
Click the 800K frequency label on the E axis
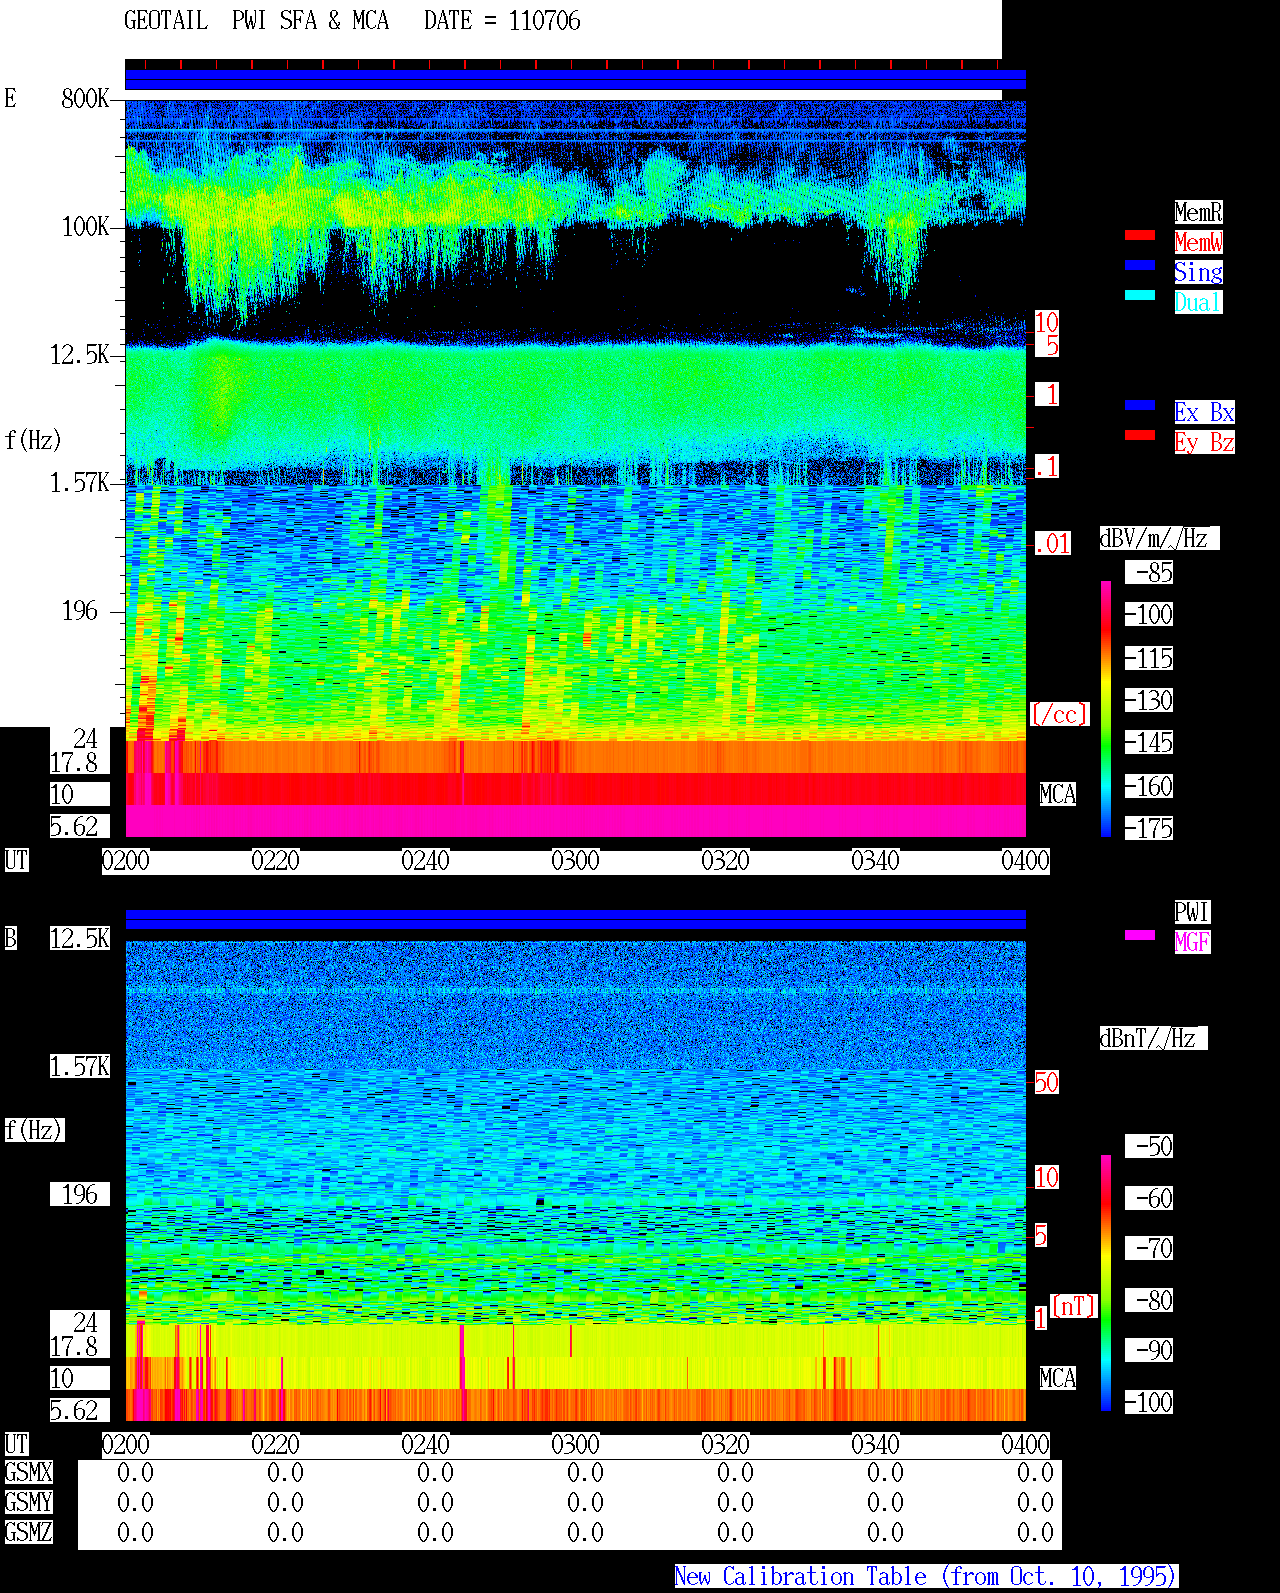(85, 98)
